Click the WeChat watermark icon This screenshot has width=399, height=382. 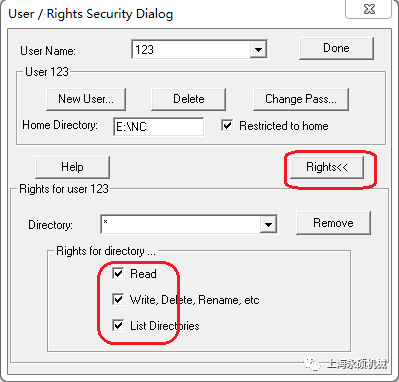313,364
